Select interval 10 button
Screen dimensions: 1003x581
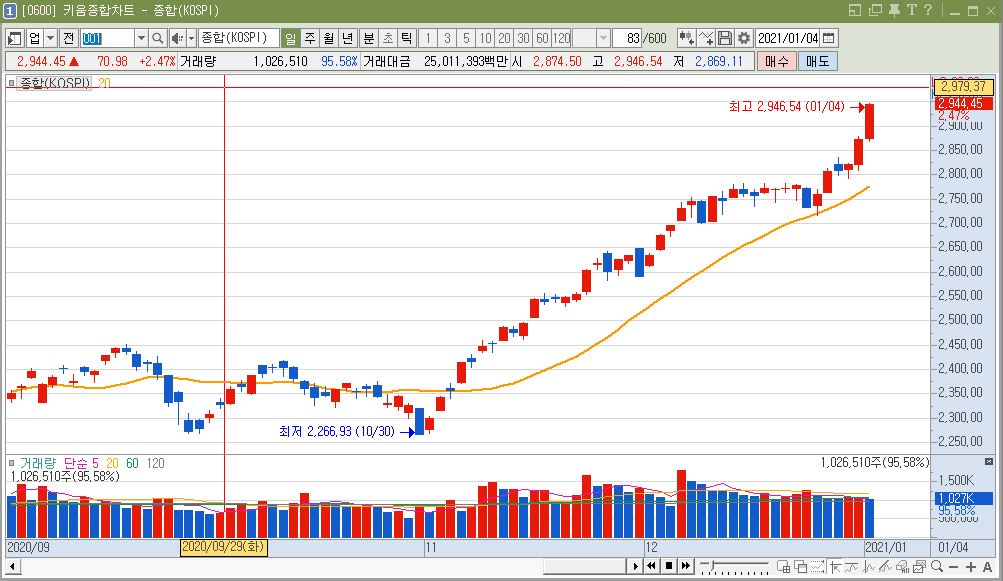point(486,38)
